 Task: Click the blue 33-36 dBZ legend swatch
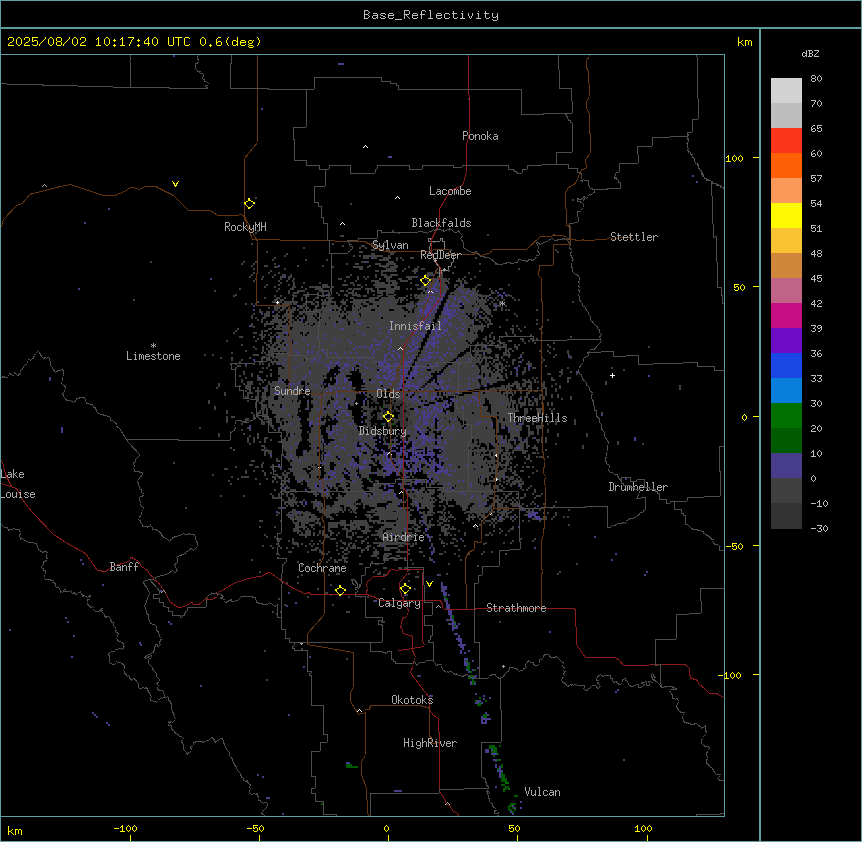tap(786, 365)
